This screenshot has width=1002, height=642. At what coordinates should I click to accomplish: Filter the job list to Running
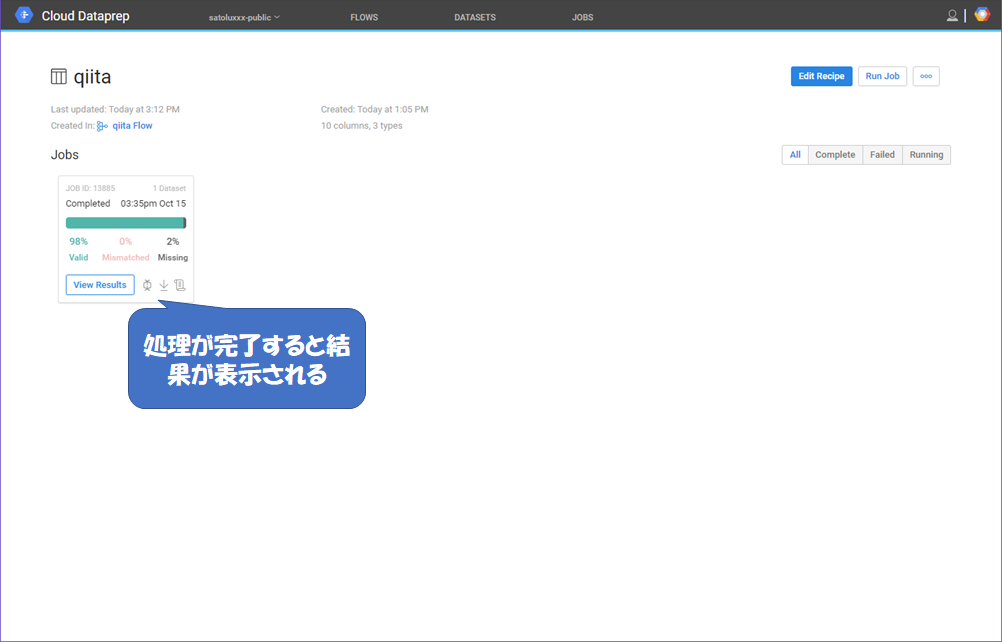926,155
